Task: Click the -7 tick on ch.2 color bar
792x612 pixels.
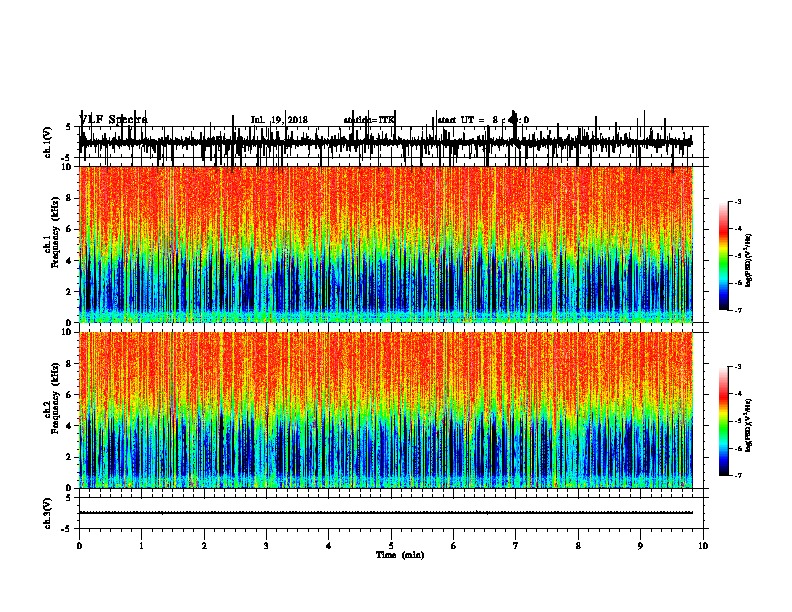Action: point(738,475)
